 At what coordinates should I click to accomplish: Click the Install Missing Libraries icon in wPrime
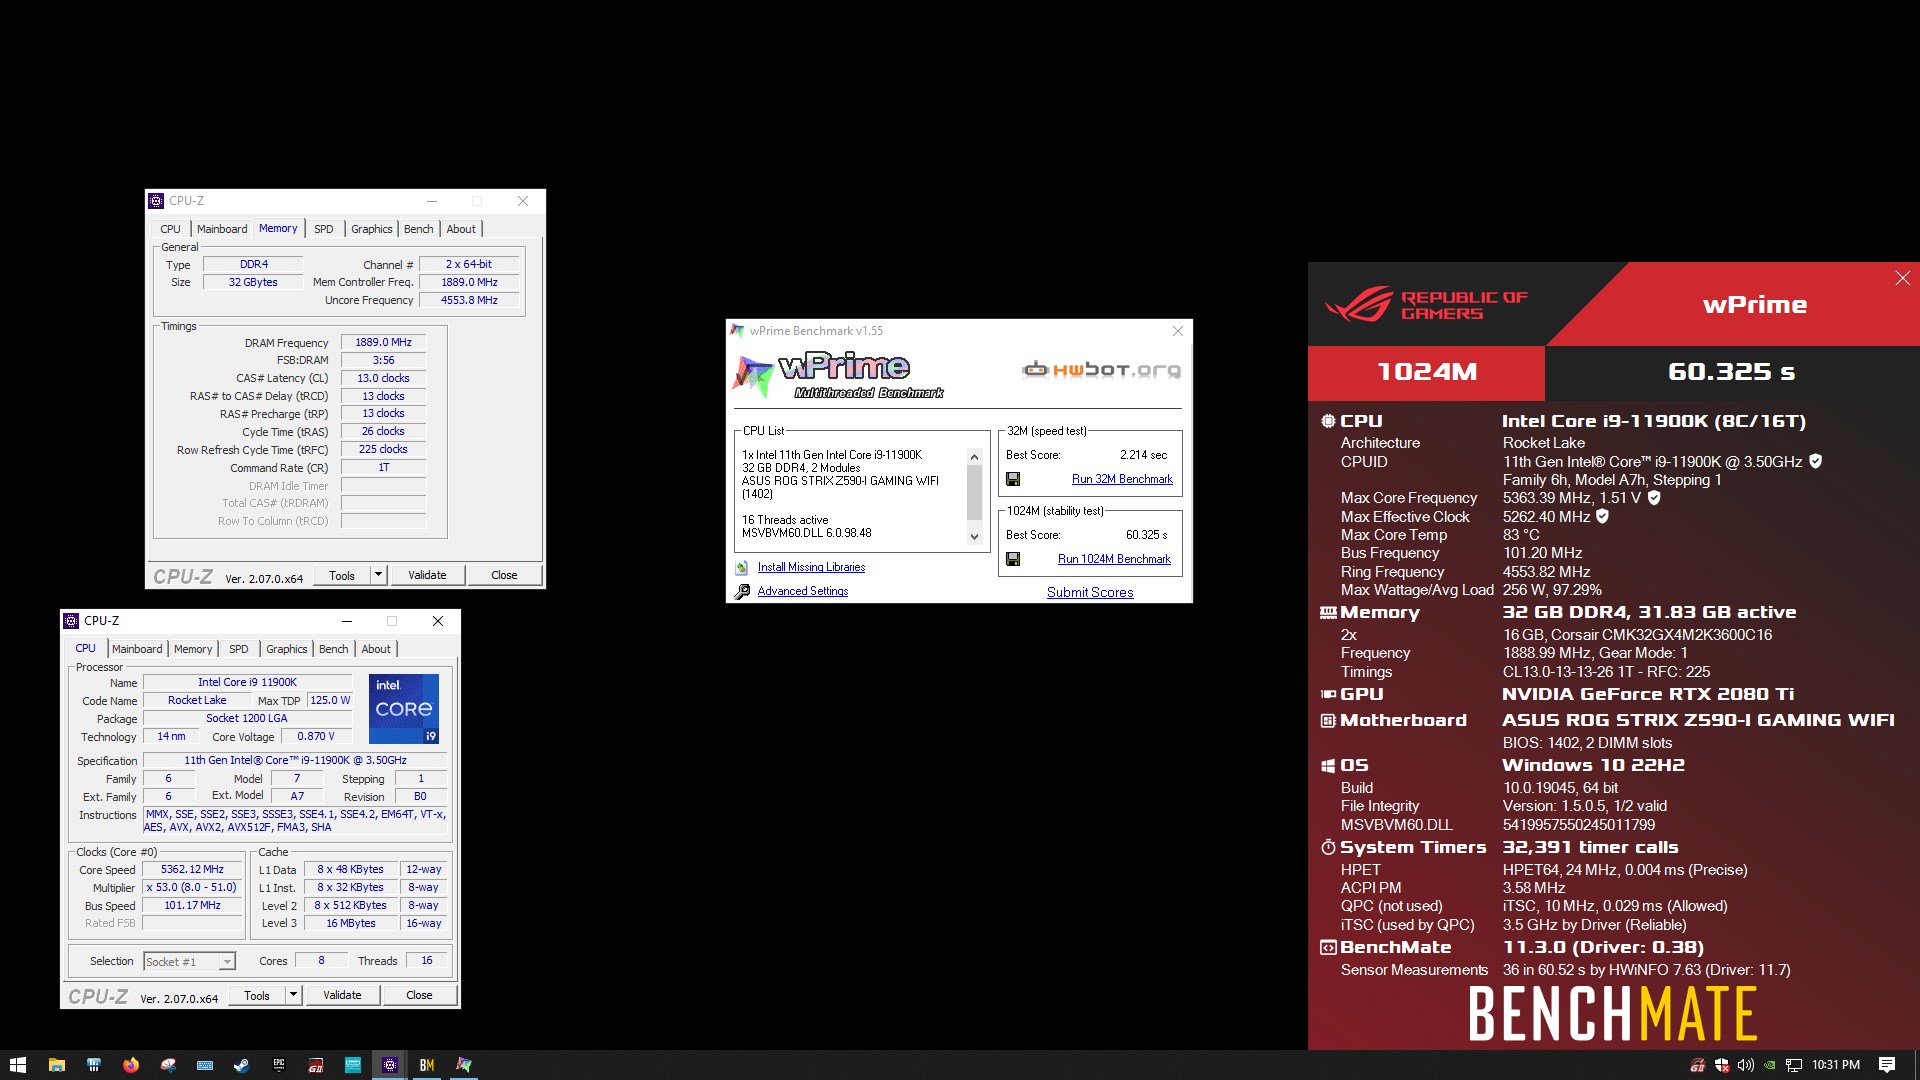(742, 567)
